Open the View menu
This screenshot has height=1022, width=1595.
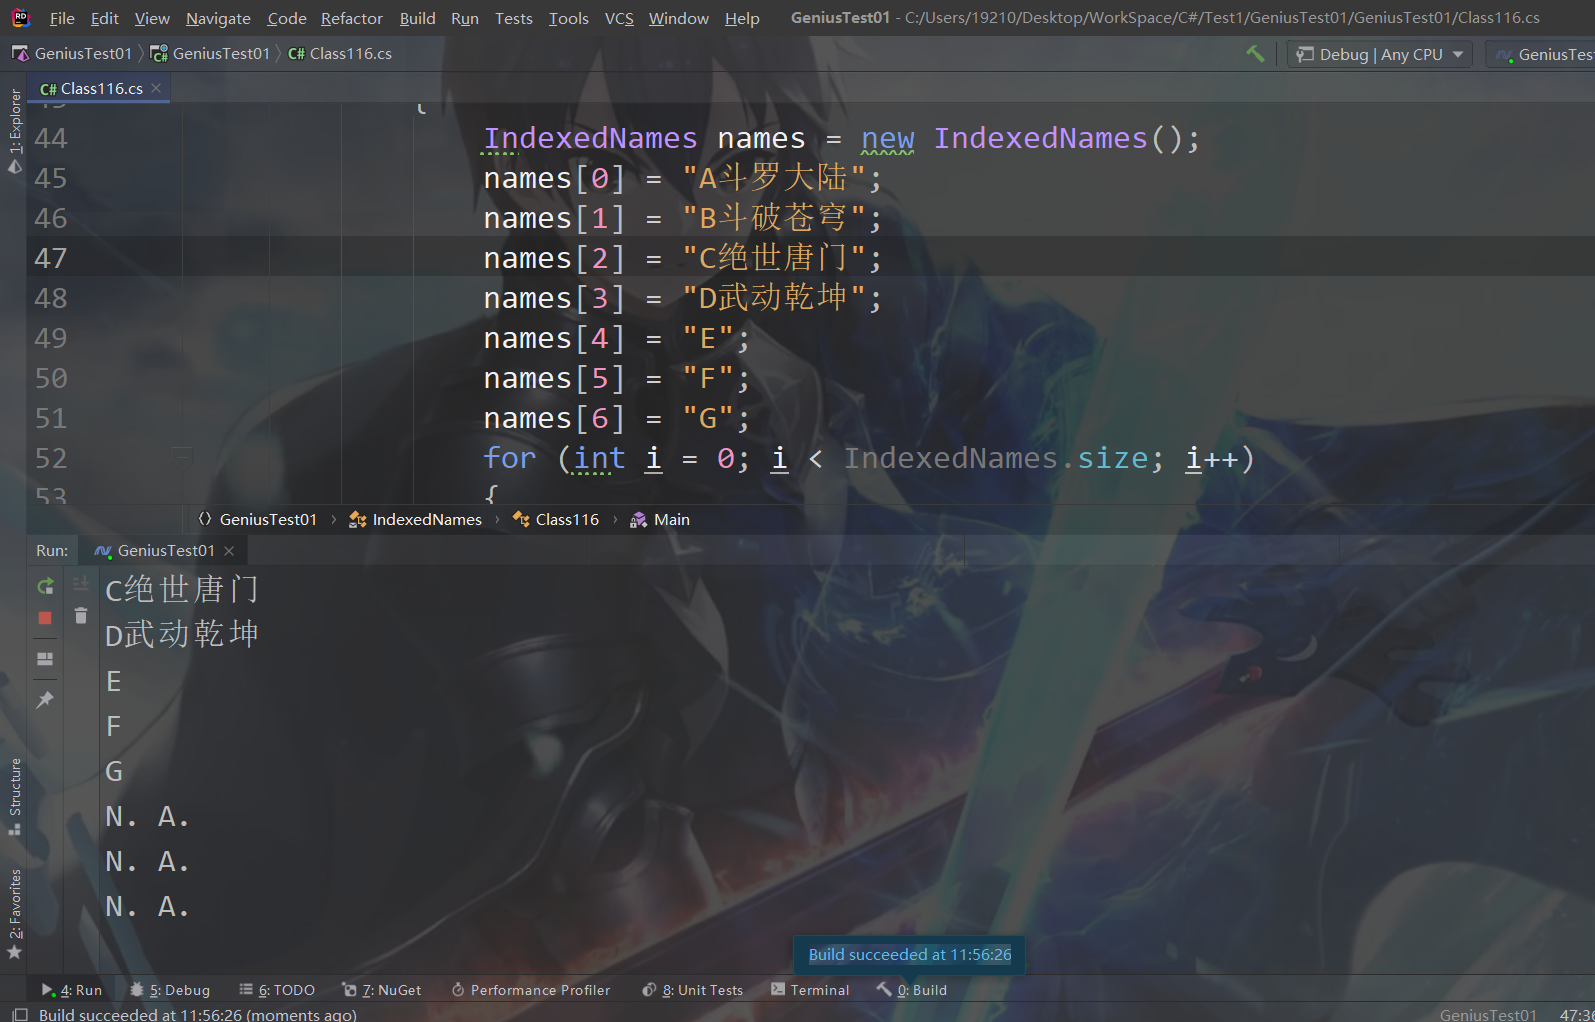[x=152, y=18]
